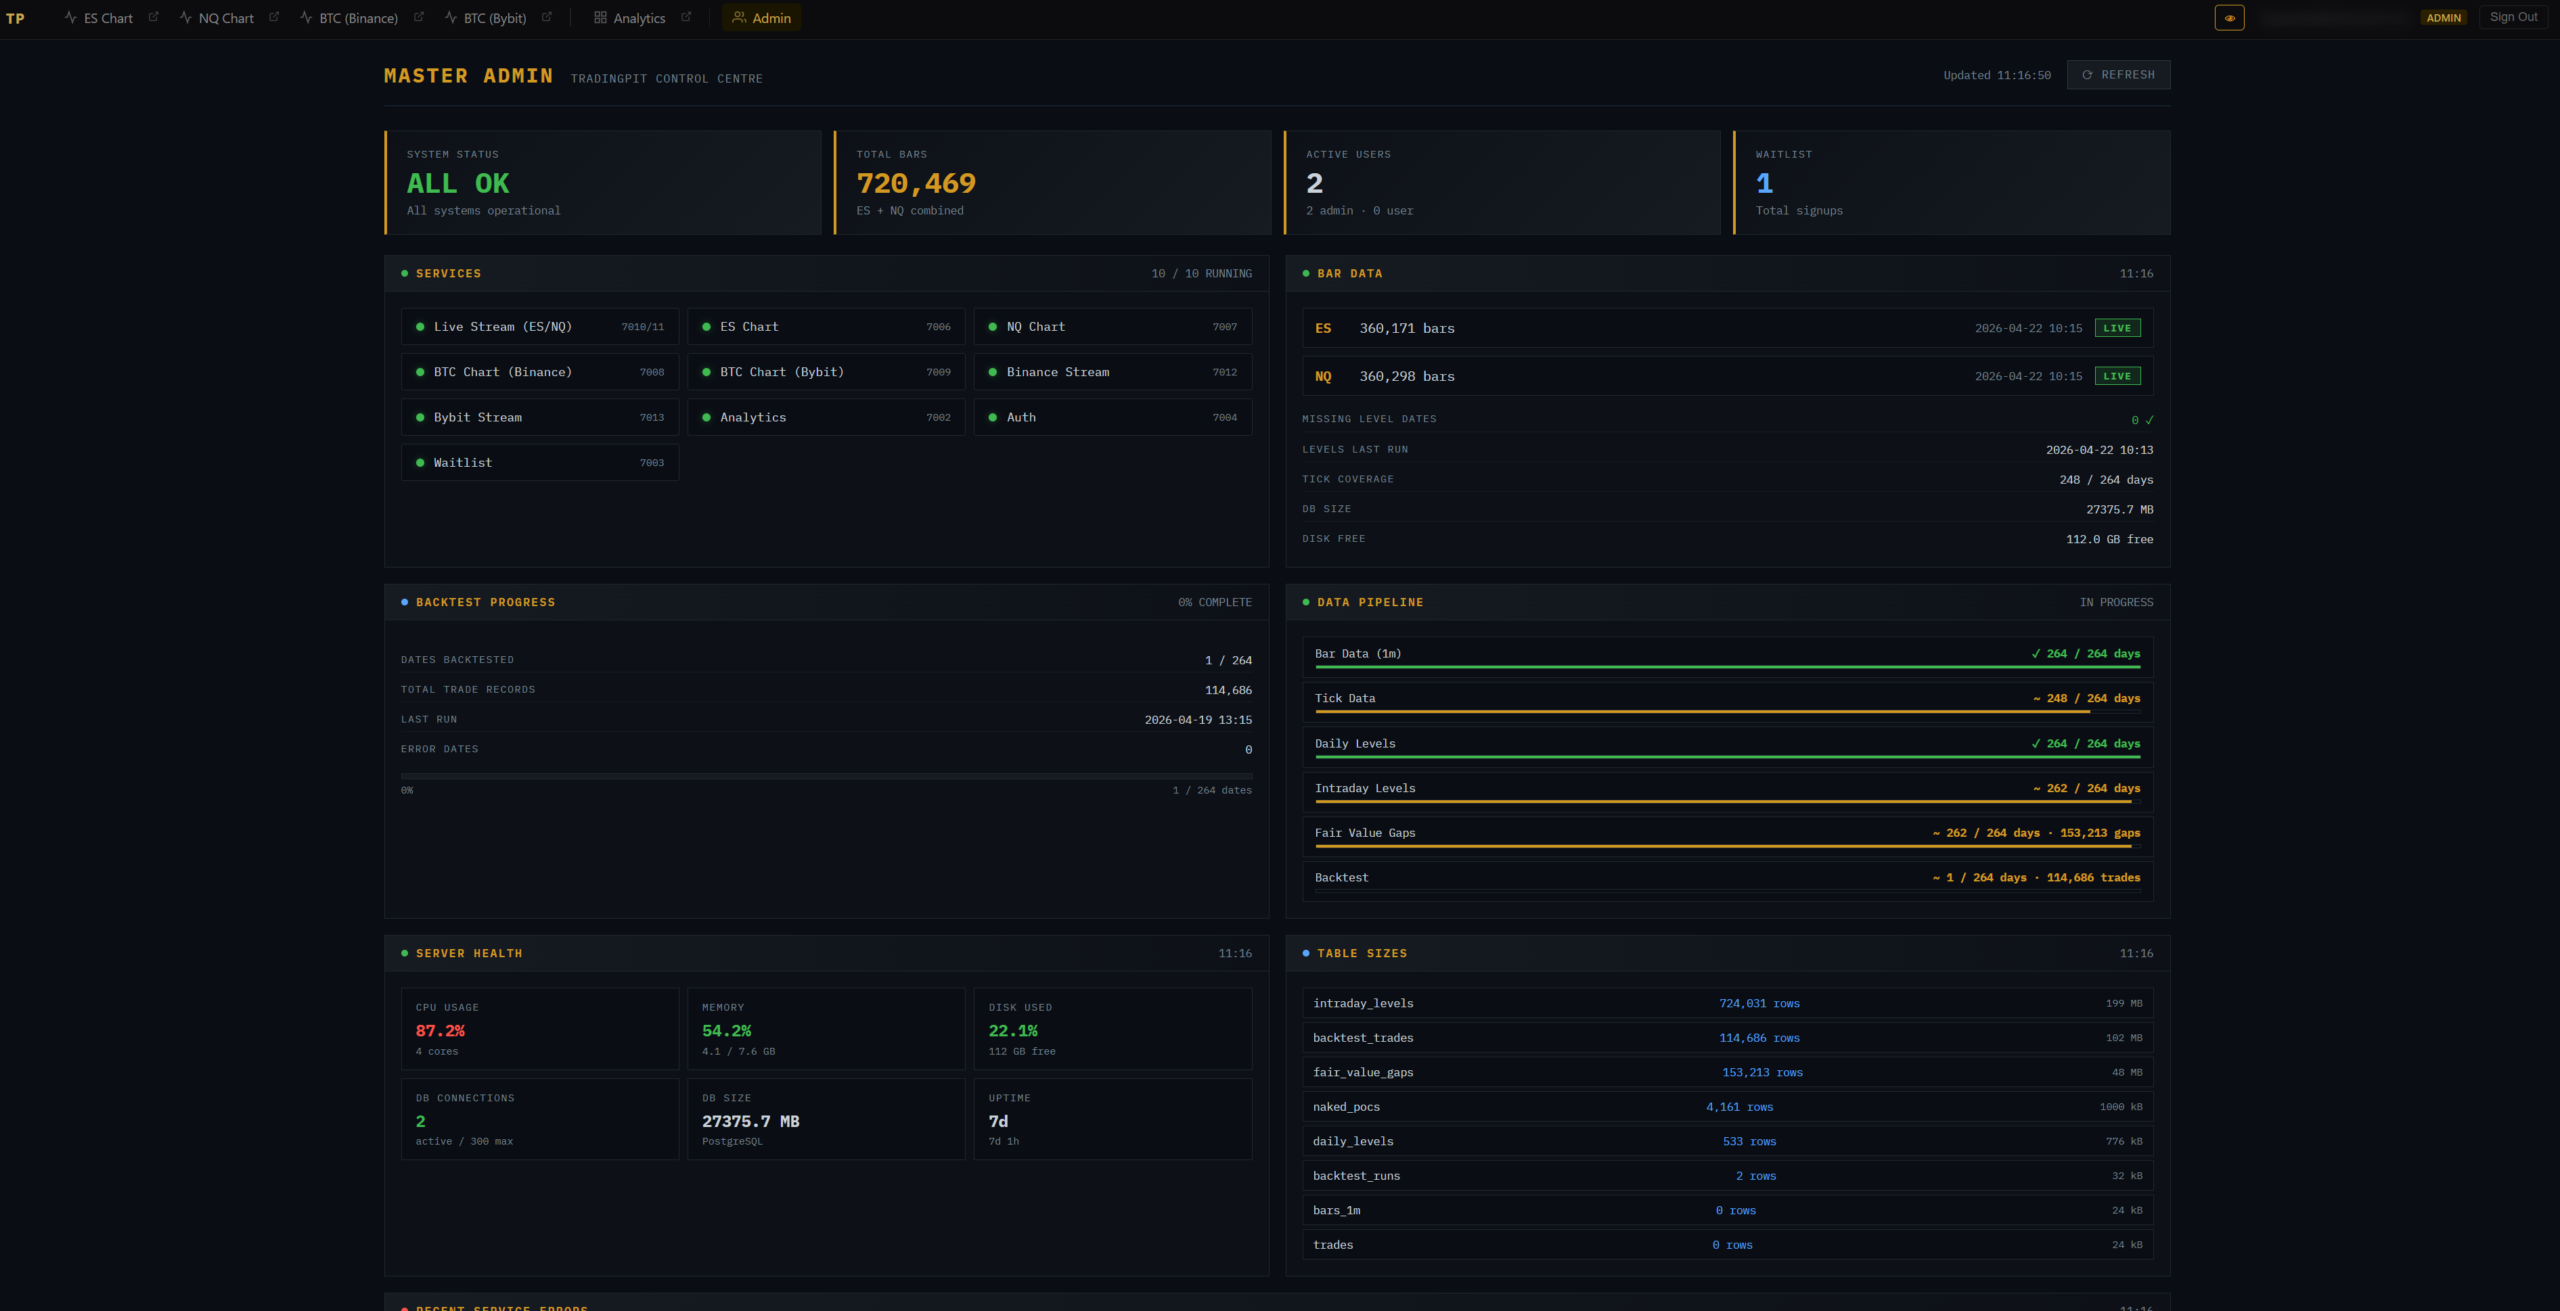Select the bars_1m table row
This screenshot has height=1311, width=2560.
(x=1727, y=1210)
